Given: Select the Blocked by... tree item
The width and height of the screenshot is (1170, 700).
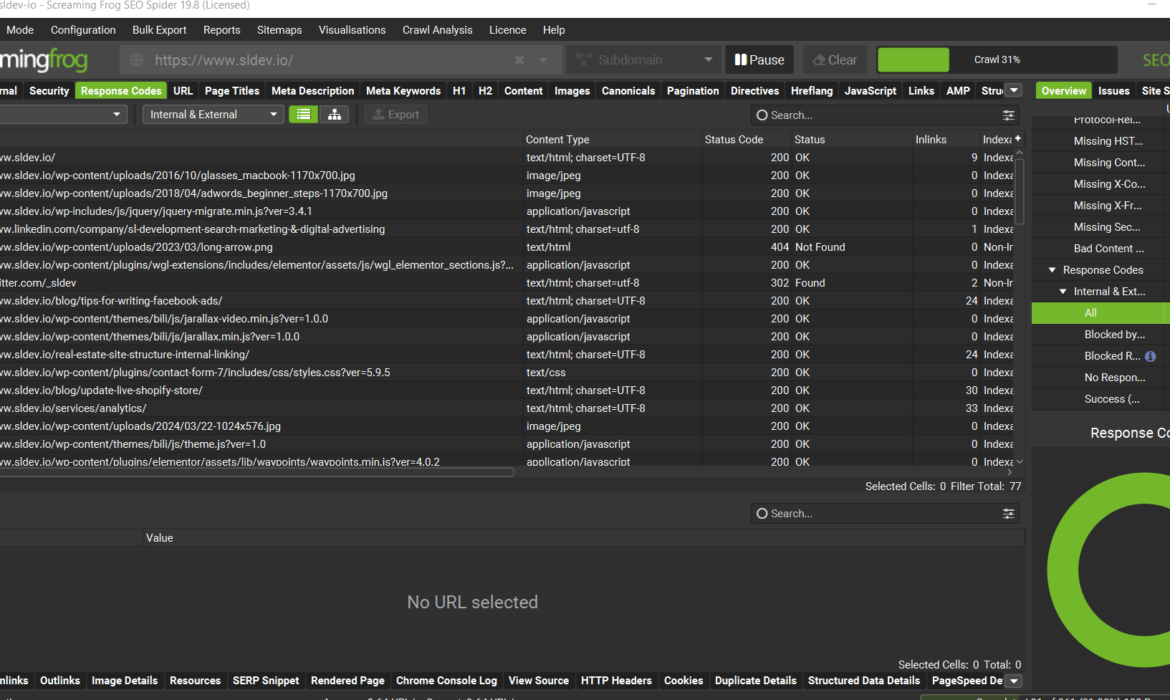Looking at the screenshot, I should [x=1114, y=335].
